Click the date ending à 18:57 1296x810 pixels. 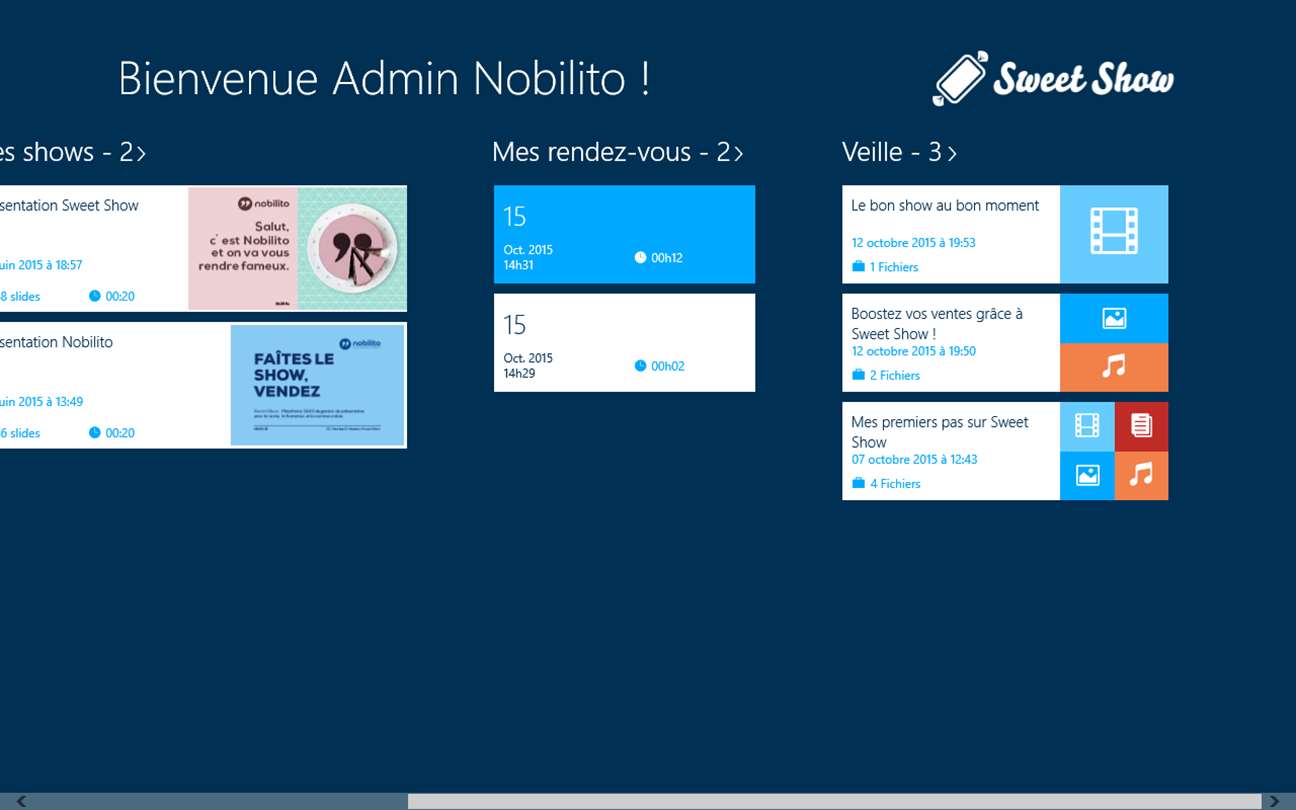point(41,265)
